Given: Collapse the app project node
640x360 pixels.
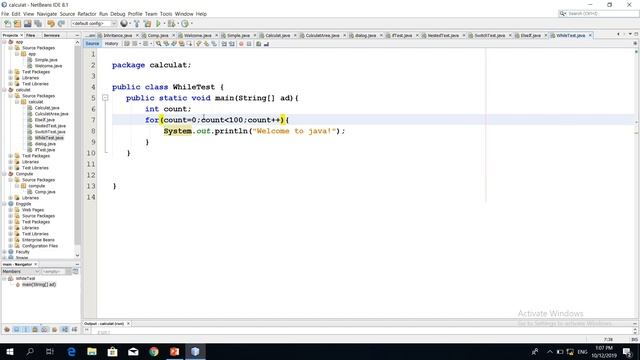Looking at the screenshot, I should [x=4, y=42].
